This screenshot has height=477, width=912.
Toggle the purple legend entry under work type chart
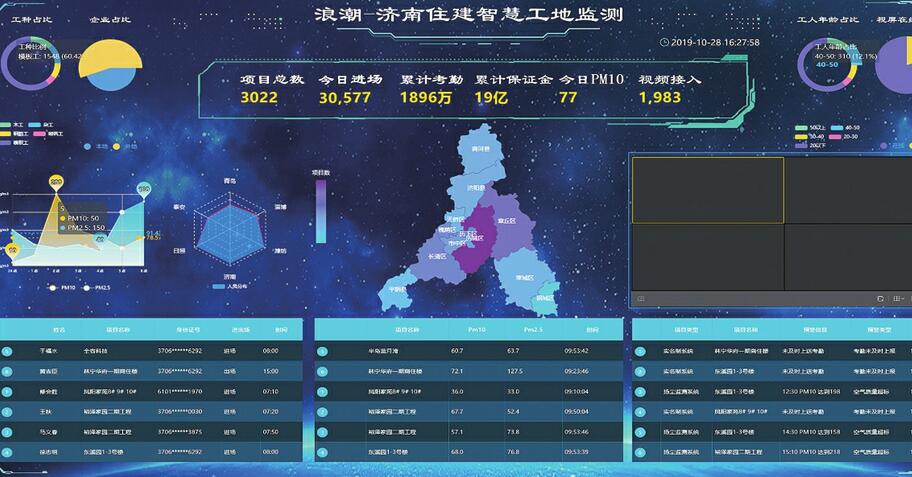pos(15,142)
